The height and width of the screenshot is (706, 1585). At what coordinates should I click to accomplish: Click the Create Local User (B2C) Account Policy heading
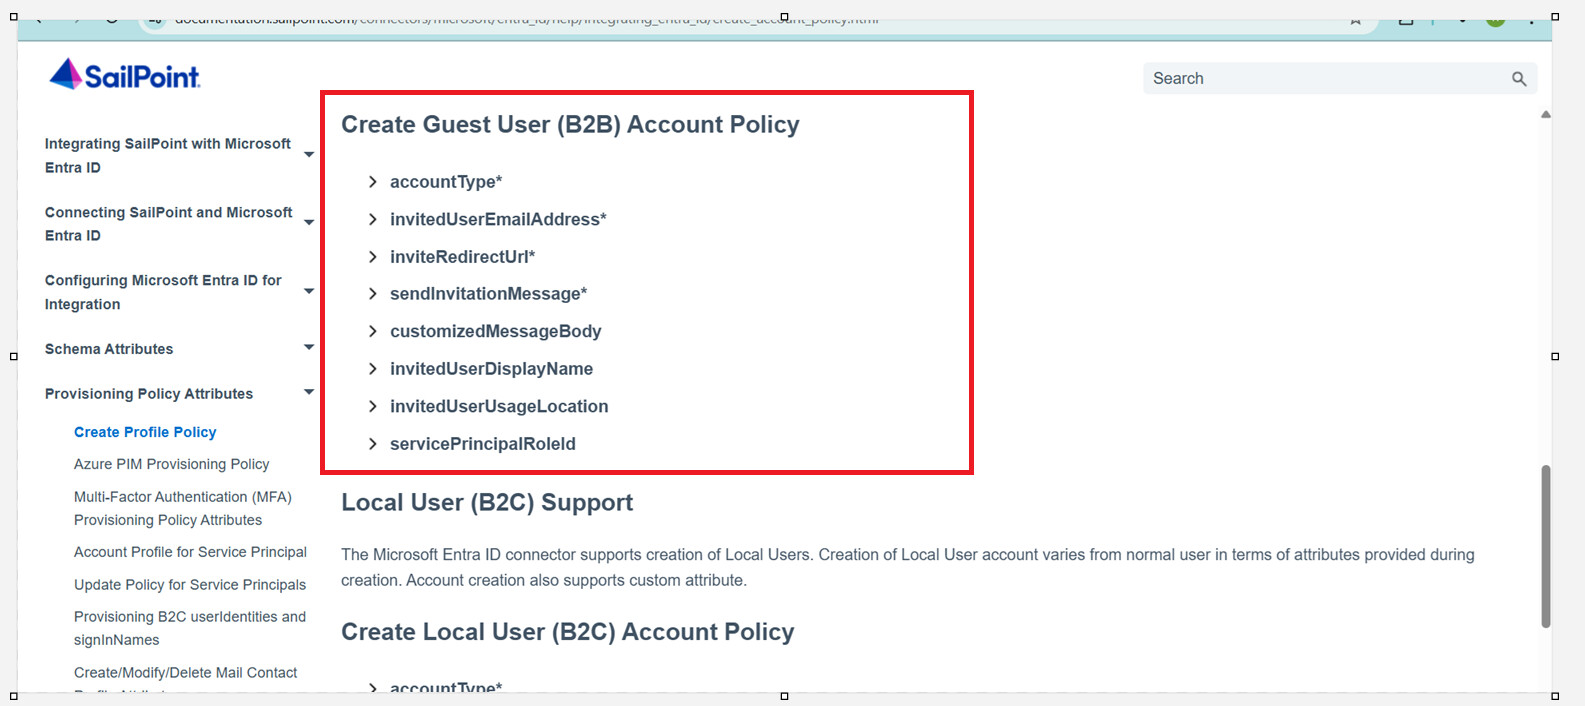point(568,632)
